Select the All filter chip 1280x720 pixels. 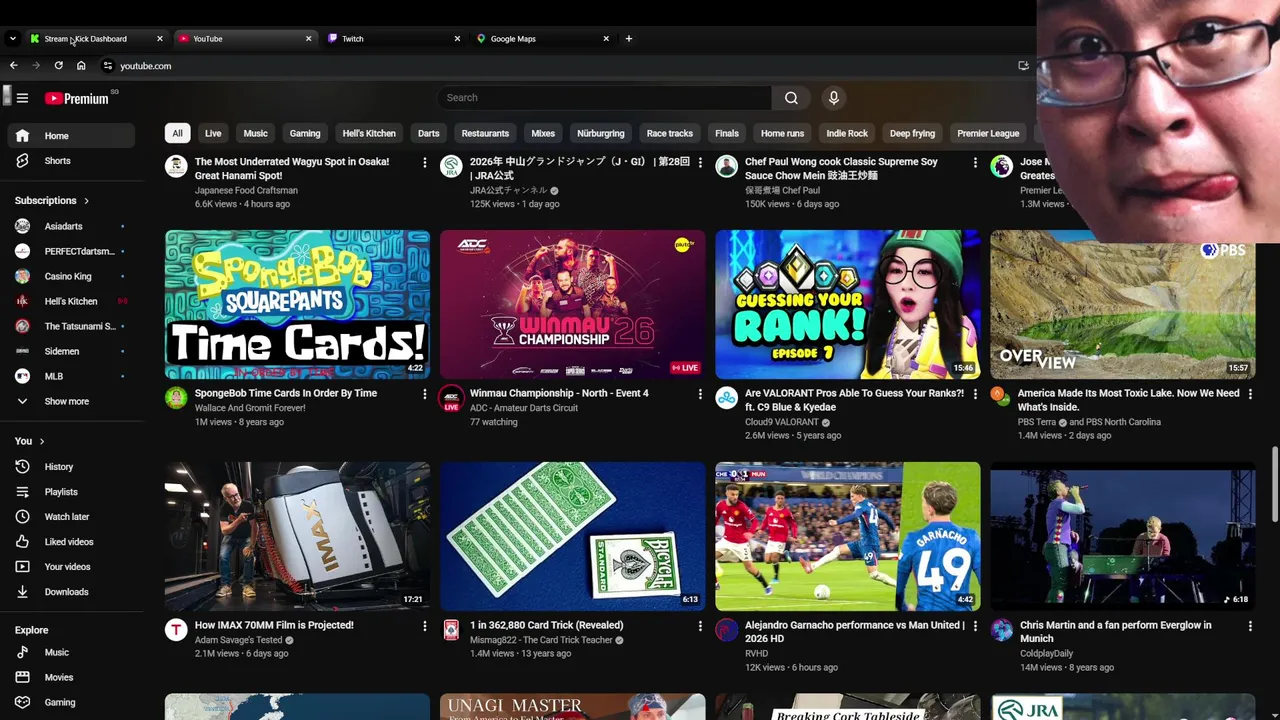pos(177,133)
